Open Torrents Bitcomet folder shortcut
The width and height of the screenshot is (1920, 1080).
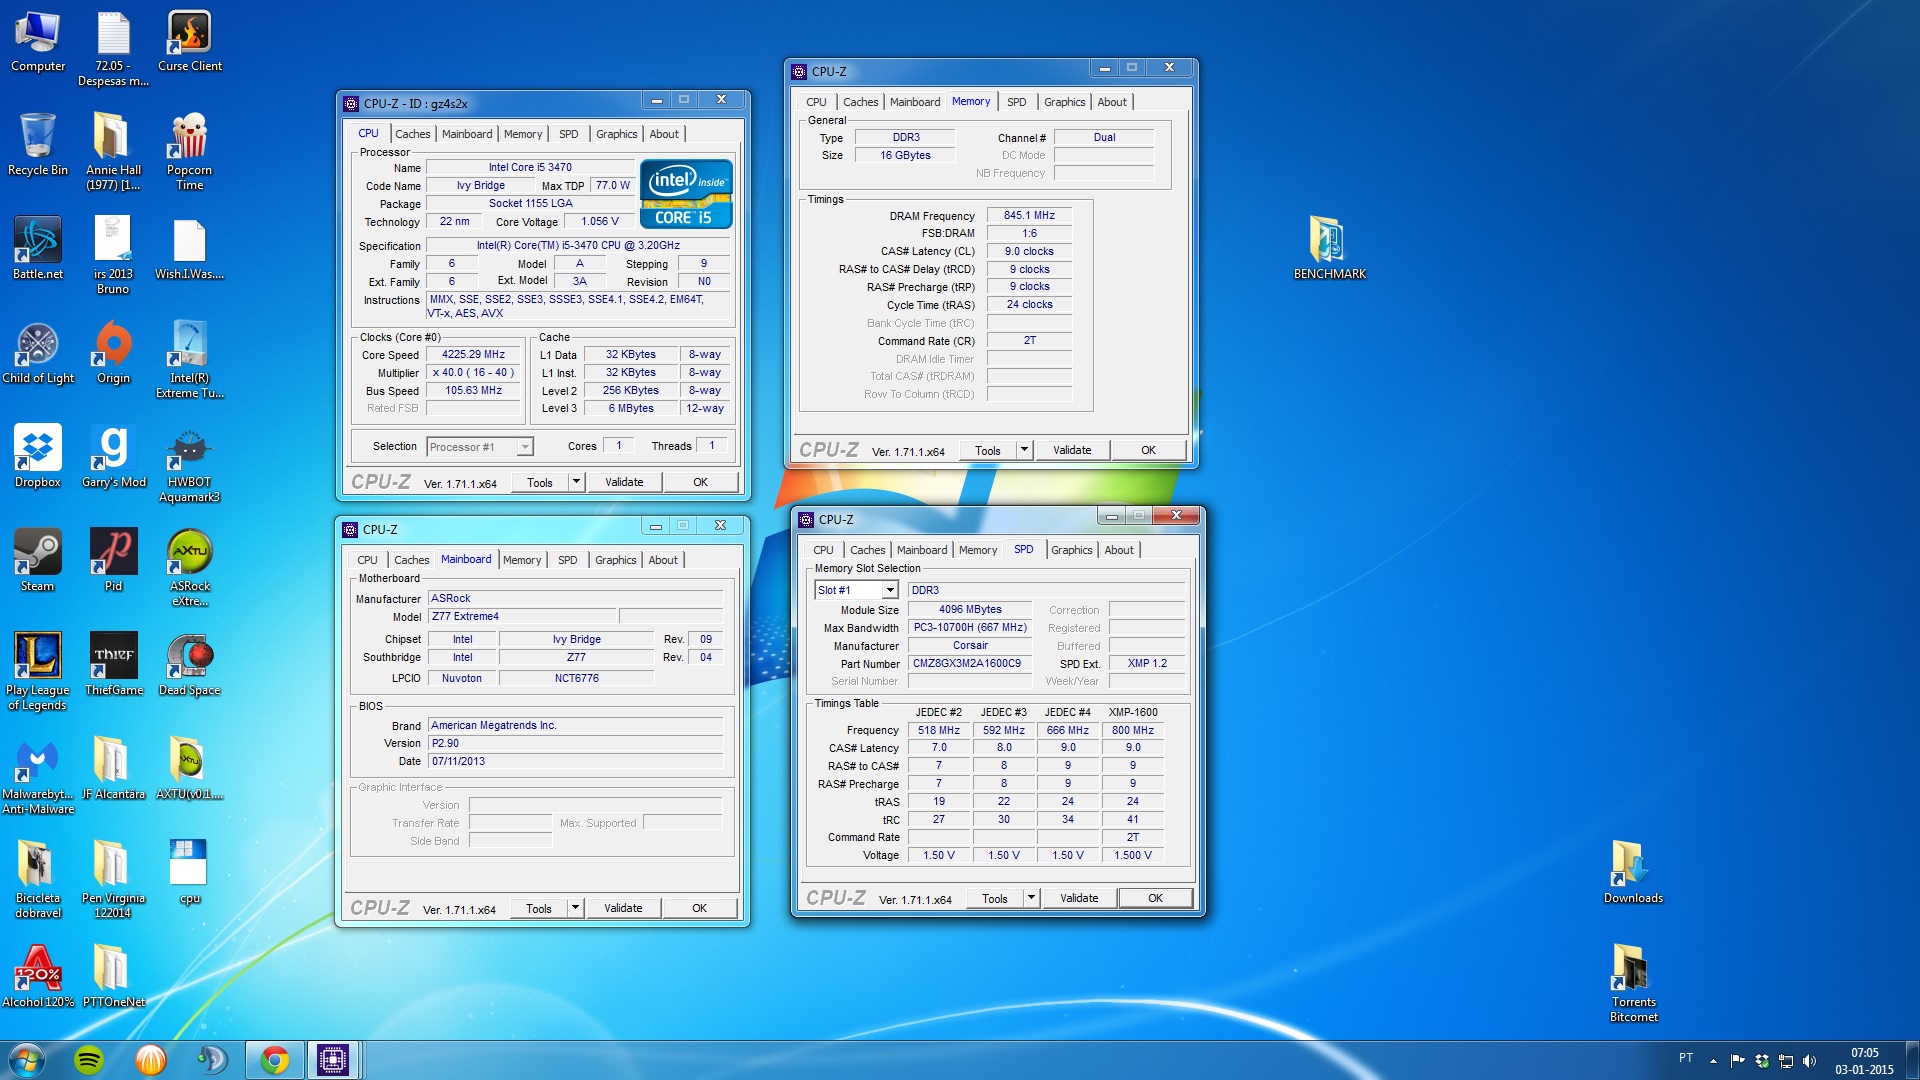(1633, 984)
